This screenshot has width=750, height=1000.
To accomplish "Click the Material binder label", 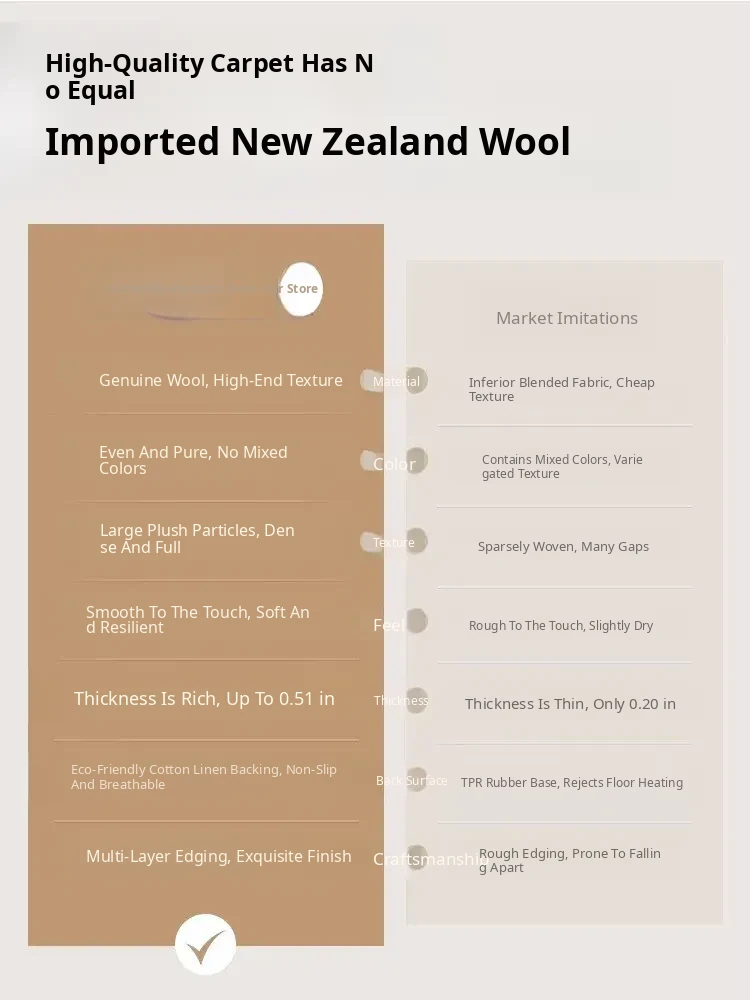I will 396,381.
